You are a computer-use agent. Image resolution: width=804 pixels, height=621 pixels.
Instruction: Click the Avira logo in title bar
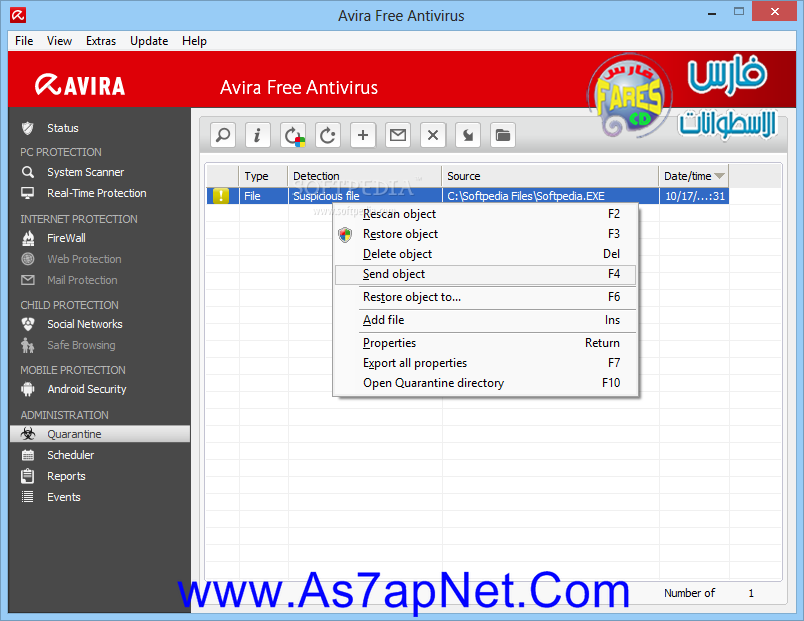pyautogui.click(x=18, y=15)
